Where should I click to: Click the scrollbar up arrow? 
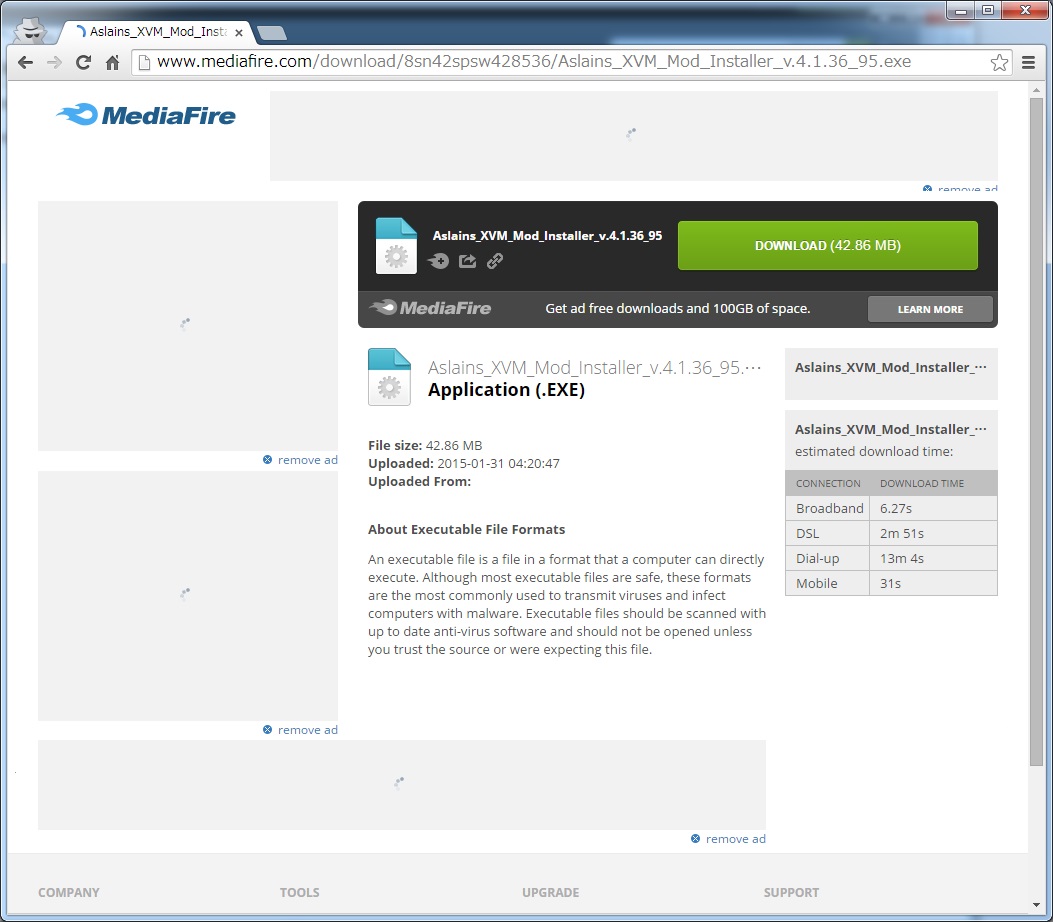[x=1036, y=90]
